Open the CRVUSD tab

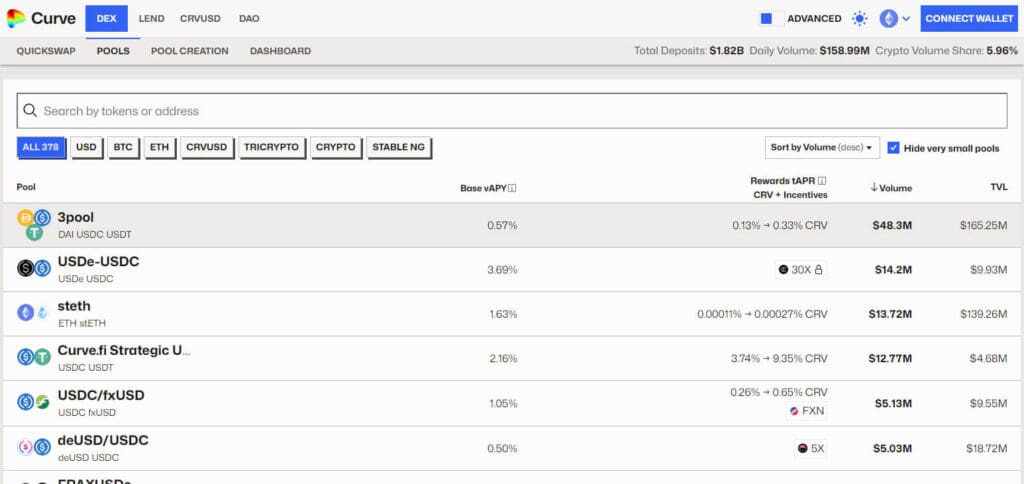(x=200, y=18)
